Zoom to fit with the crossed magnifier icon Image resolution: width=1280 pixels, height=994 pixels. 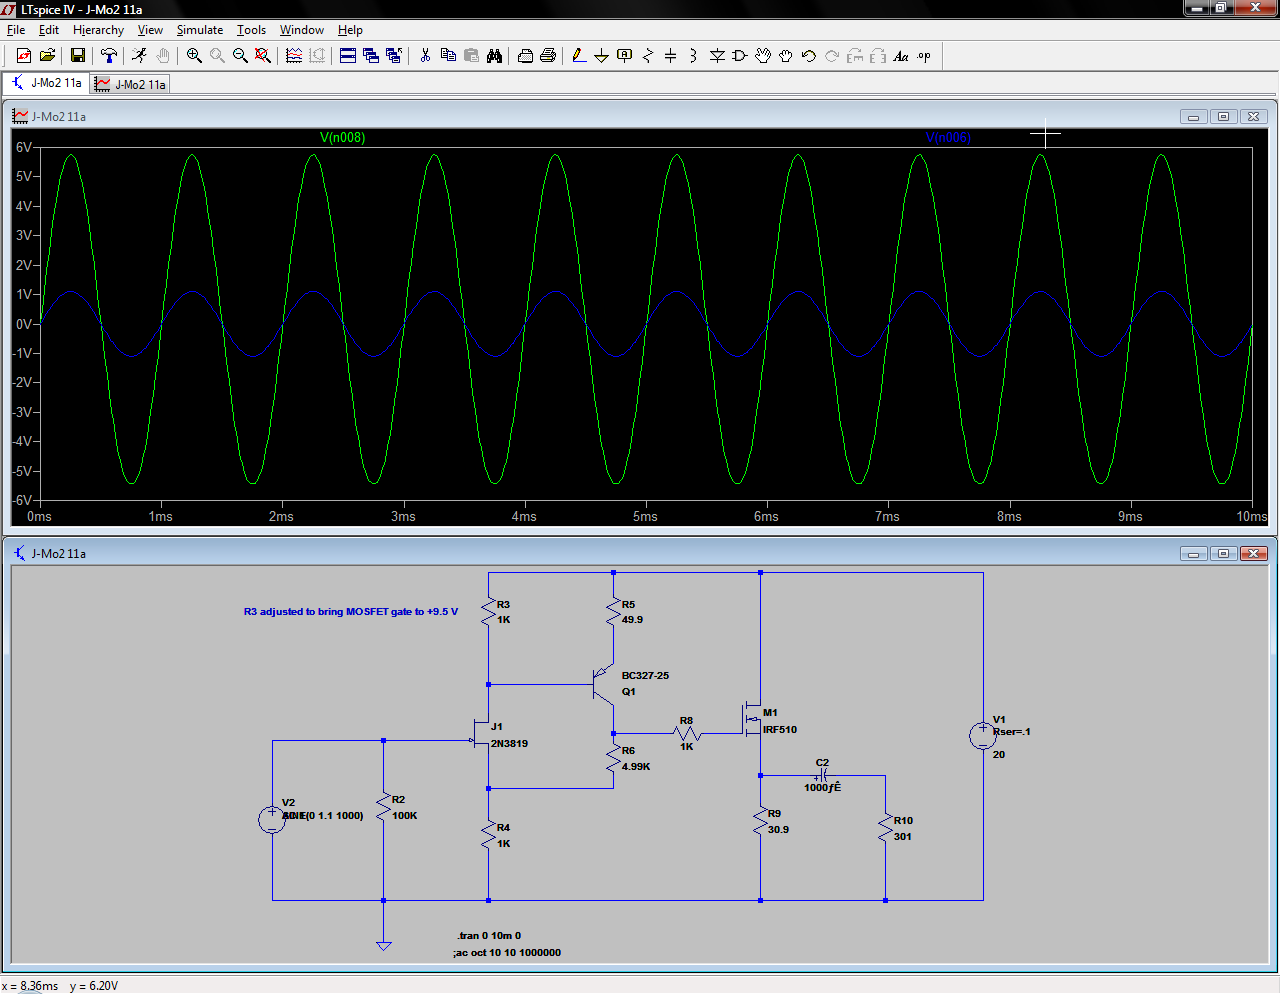pos(263,56)
